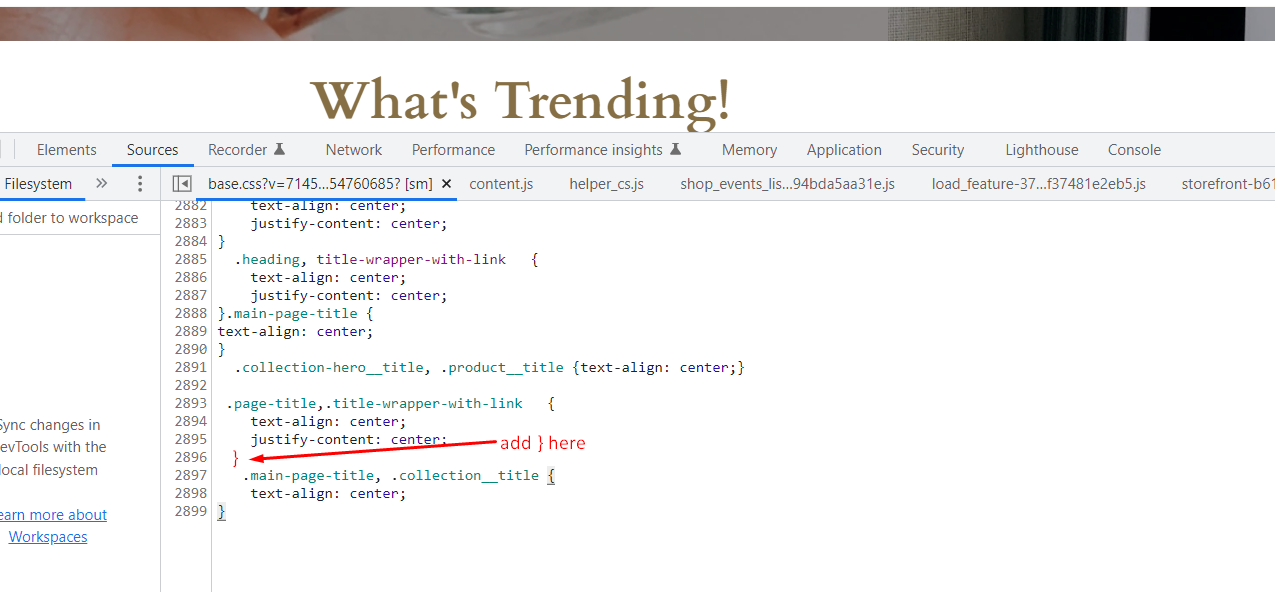Open the Recorder tab
The height and width of the screenshot is (592, 1275).
click(x=246, y=150)
